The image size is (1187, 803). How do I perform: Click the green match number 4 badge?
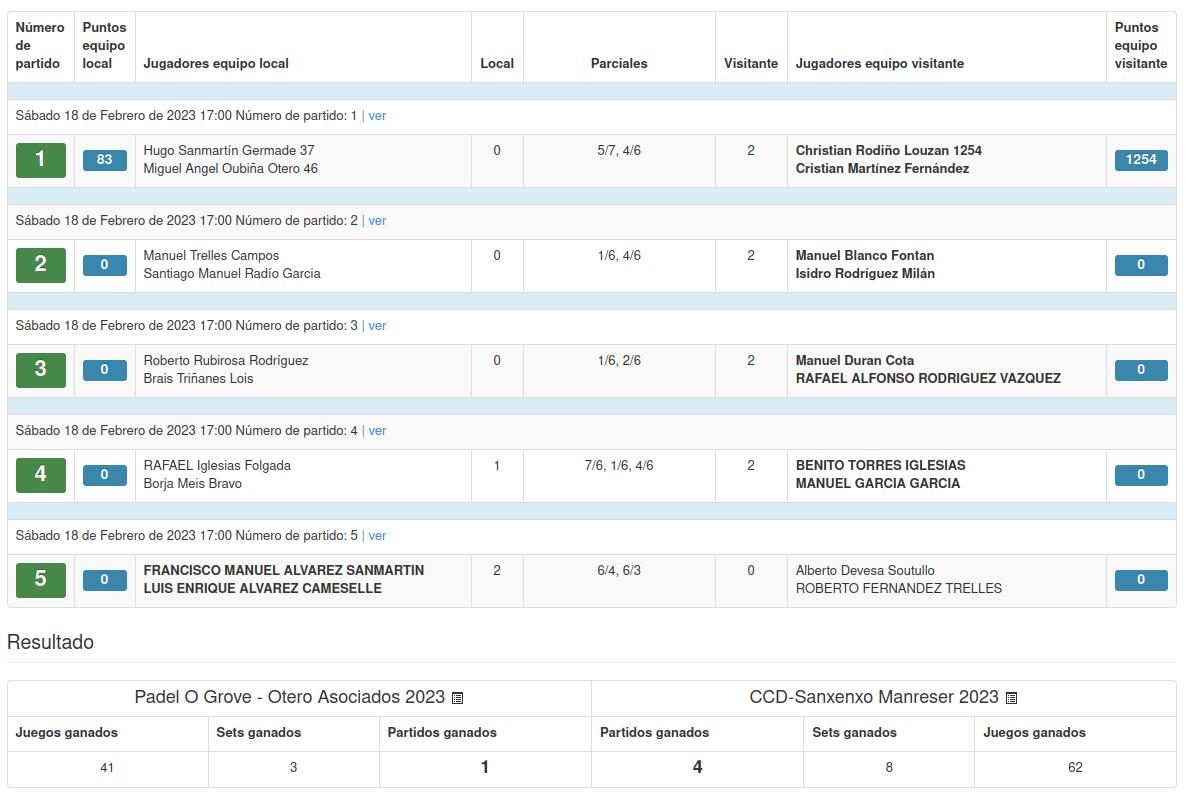click(x=41, y=475)
